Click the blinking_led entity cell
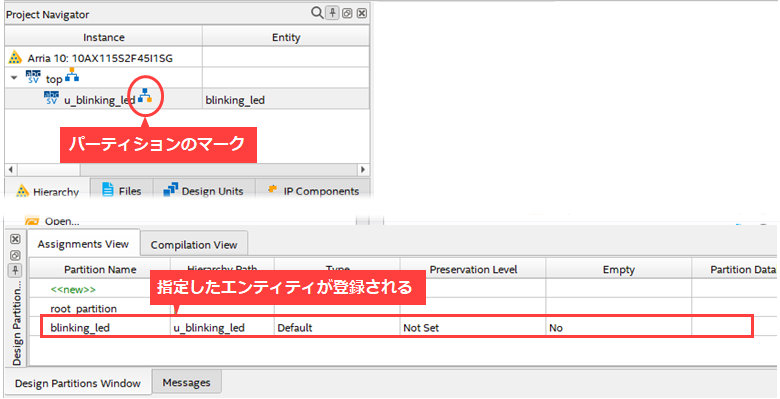The width and height of the screenshot is (780, 399). coord(286,100)
